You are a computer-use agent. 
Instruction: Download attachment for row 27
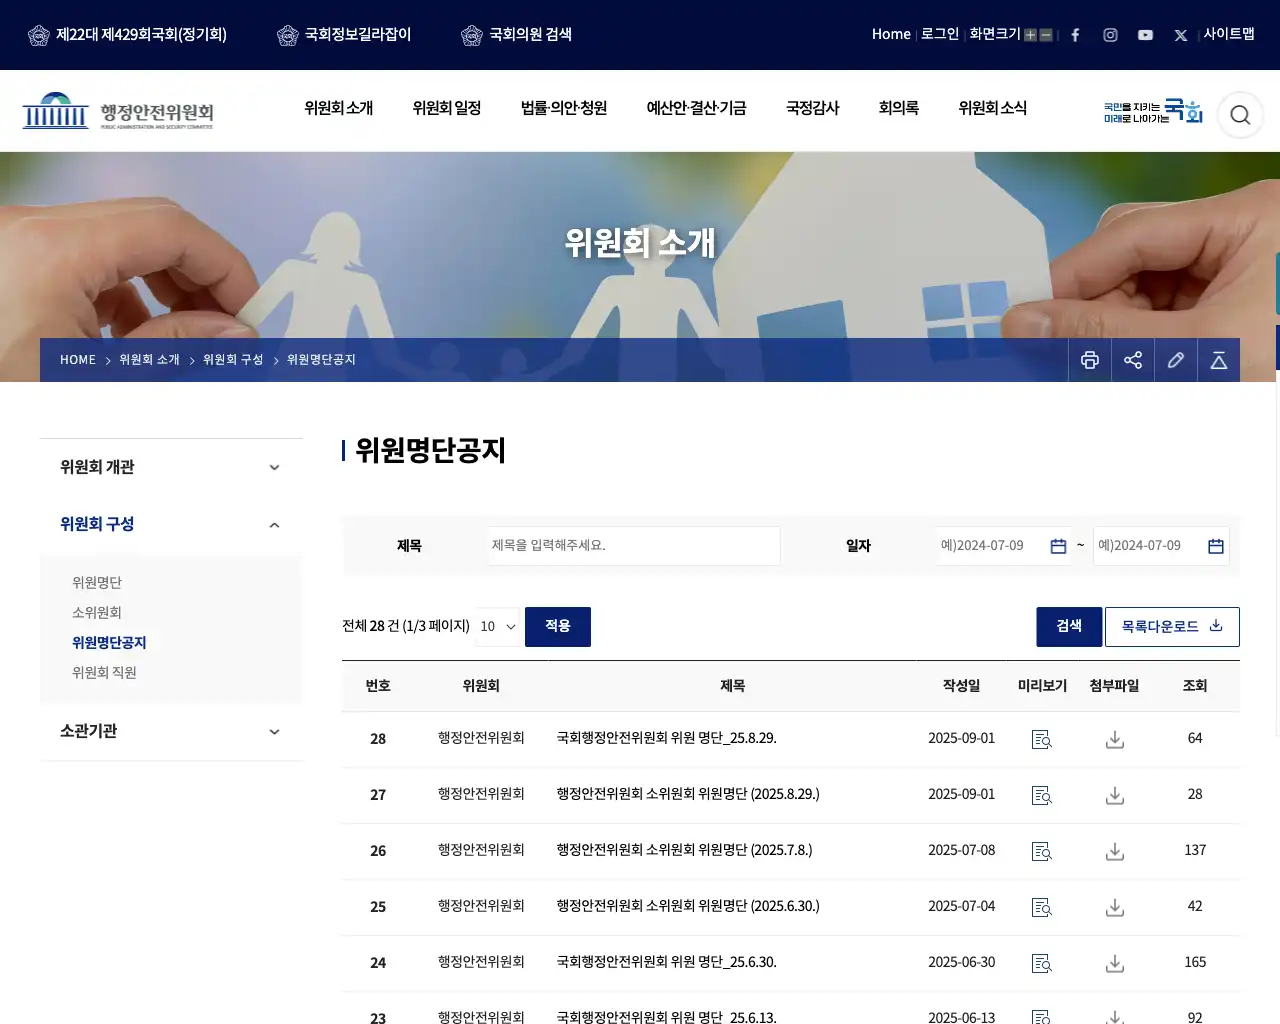click(x=1115, y=795)
